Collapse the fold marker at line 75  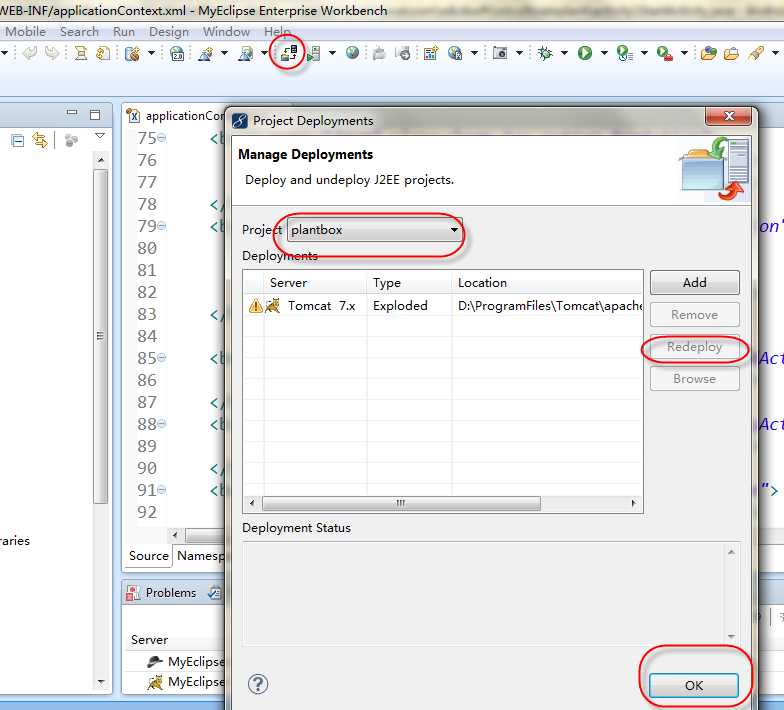pyautogui.click(x=162, y=138)
